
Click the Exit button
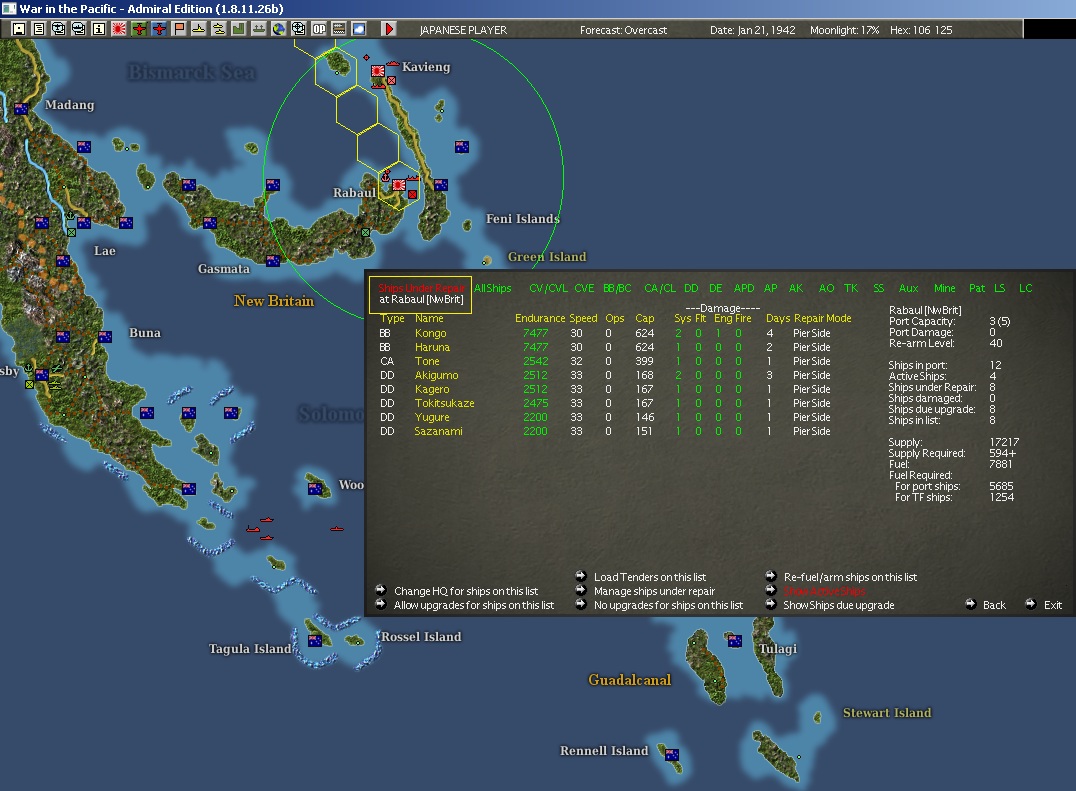pos(1053,605)
